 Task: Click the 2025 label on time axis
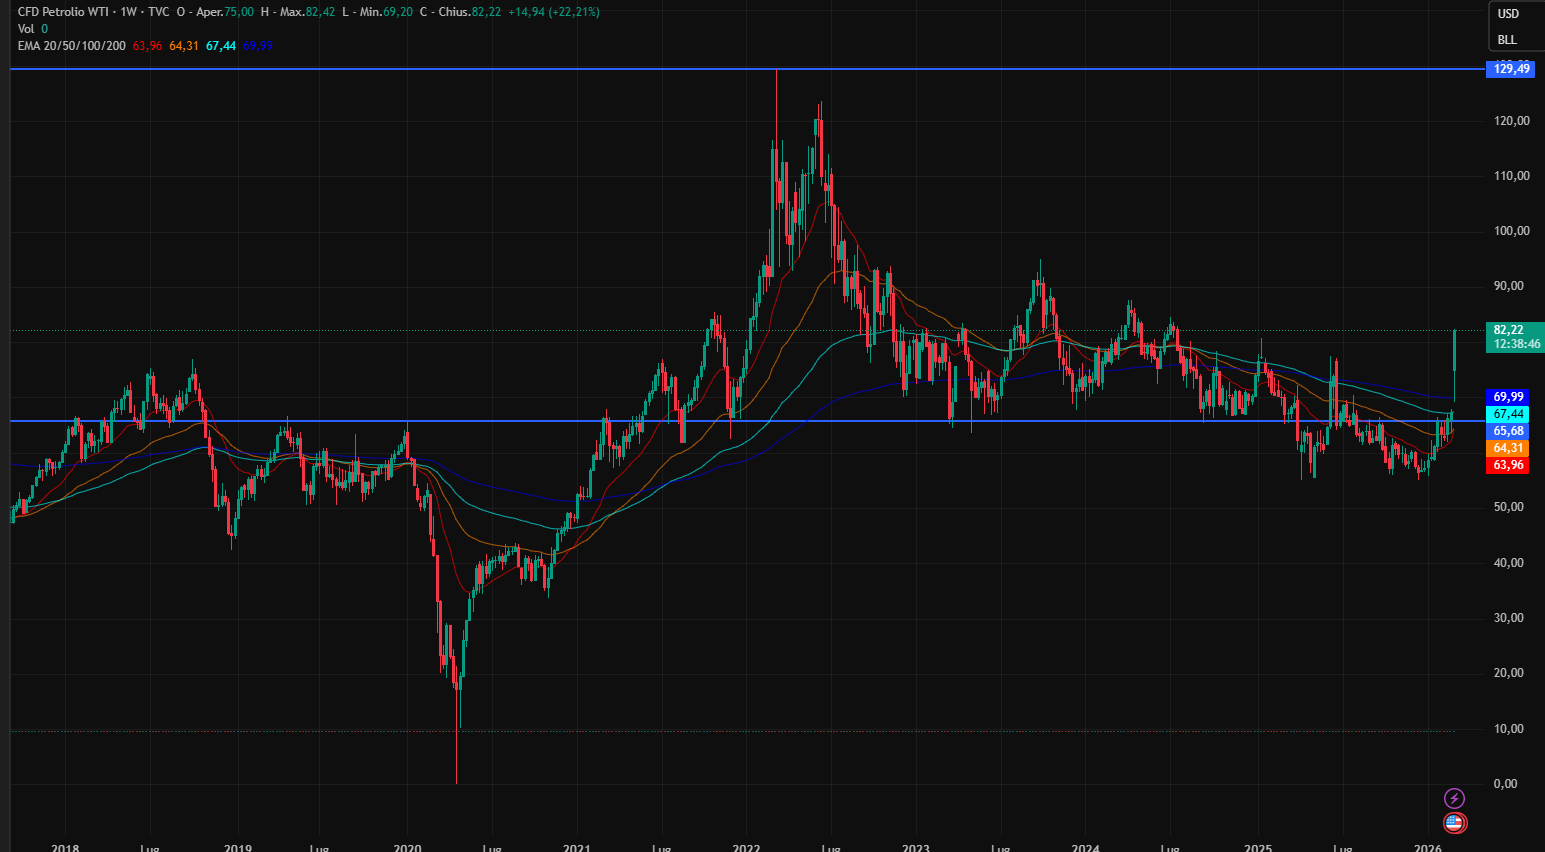1258,847
